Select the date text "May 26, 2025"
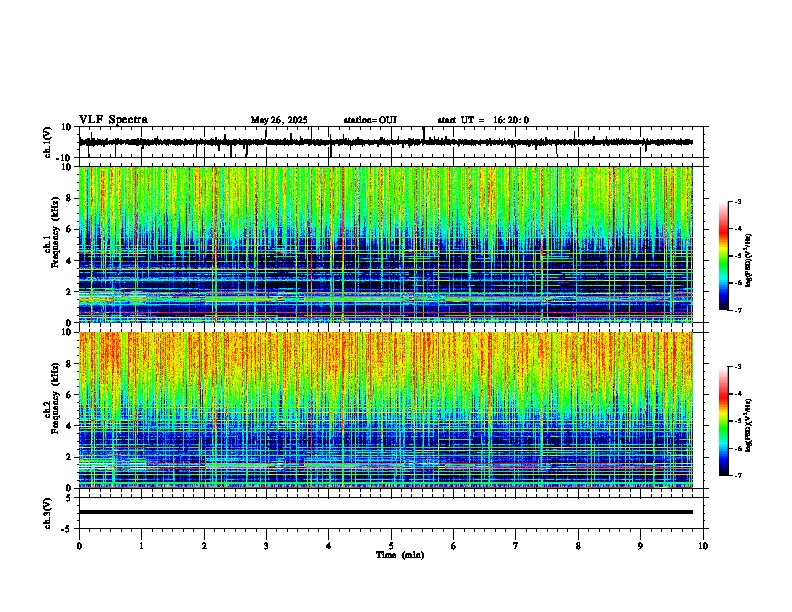This screenshot has width=792, height=612. 279,120
